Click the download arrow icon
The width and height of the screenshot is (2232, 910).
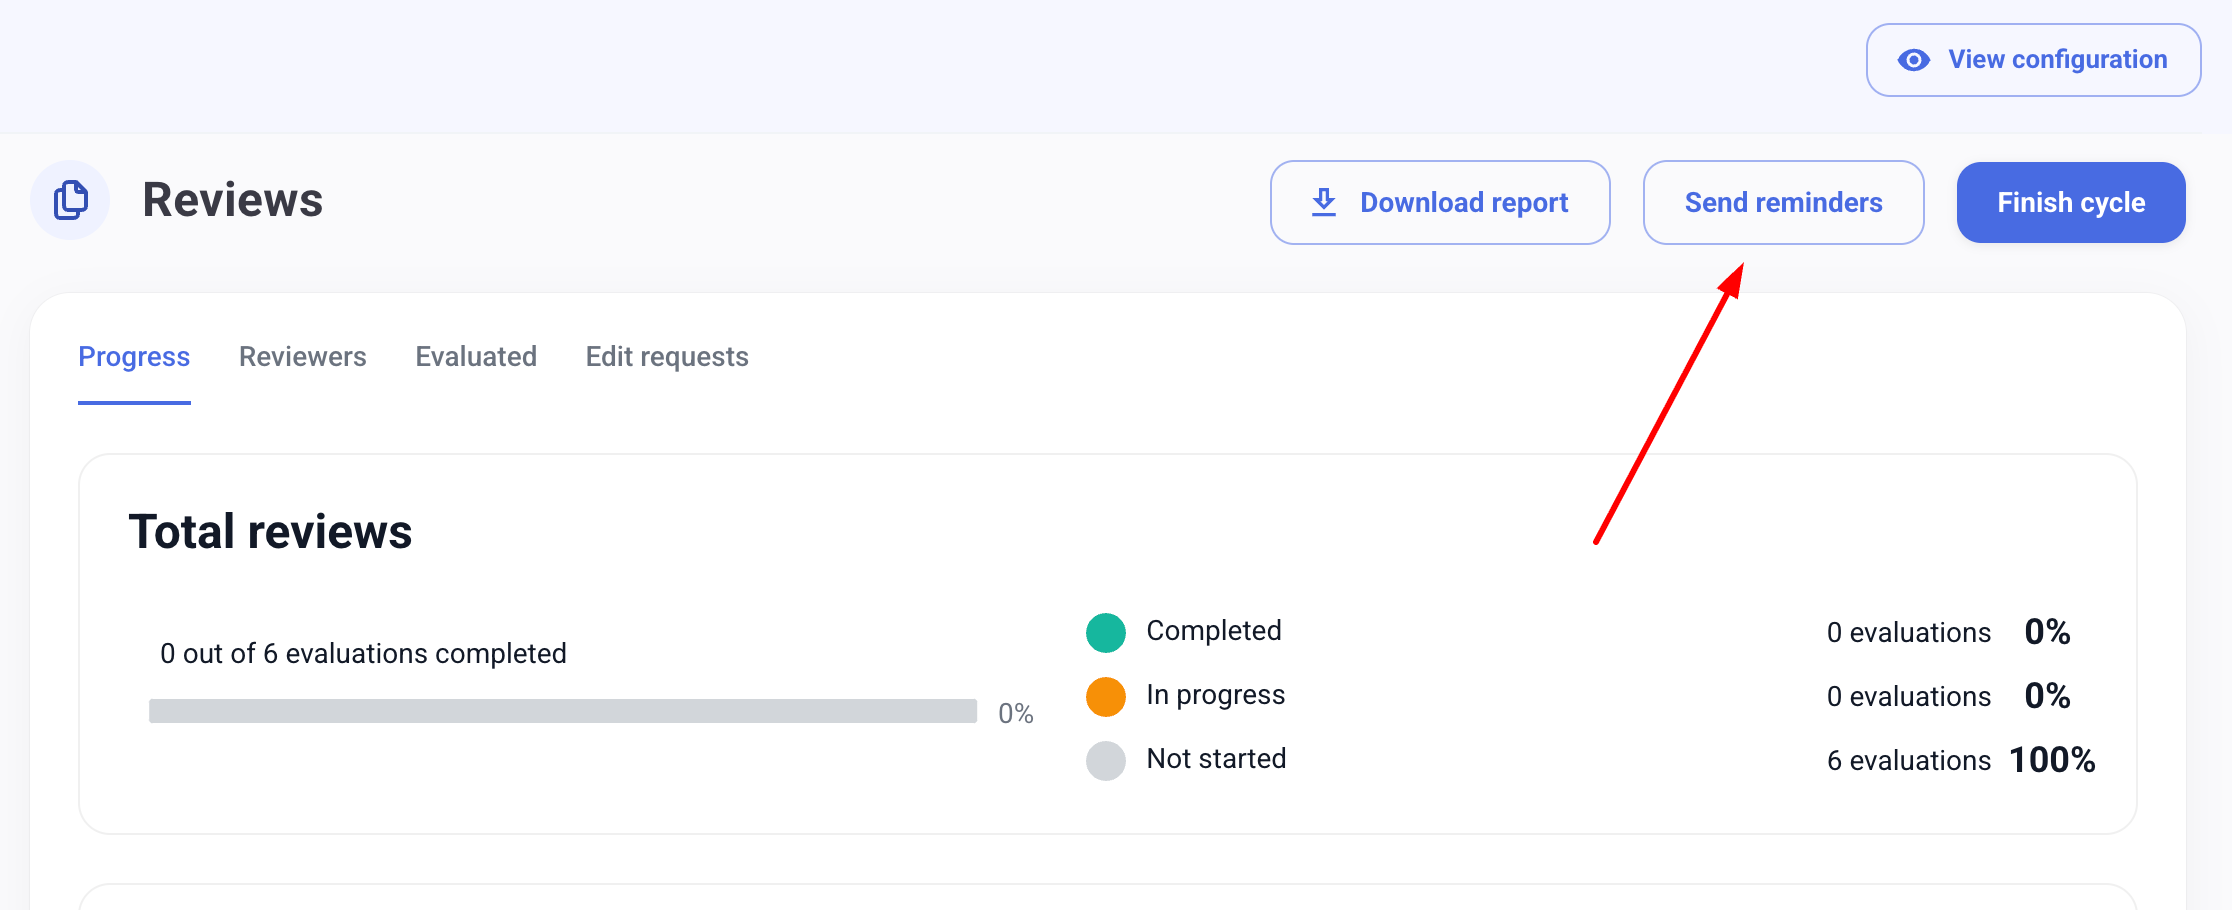1323,202
